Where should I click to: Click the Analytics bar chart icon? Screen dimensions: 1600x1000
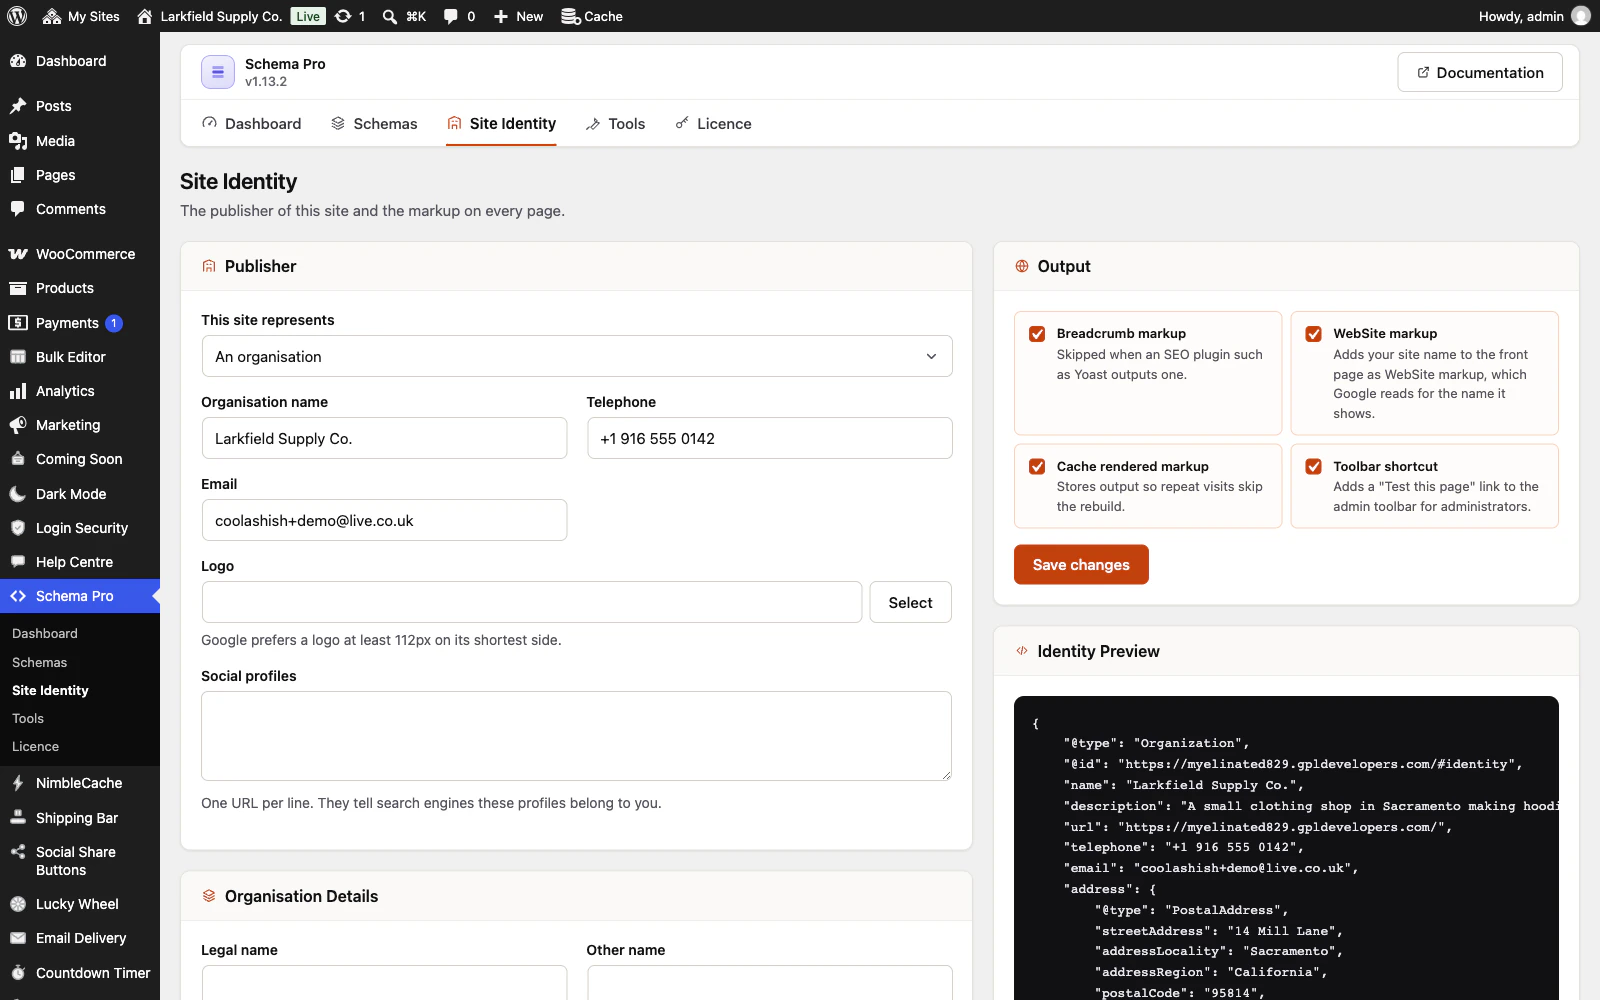click(x=18, y=391)
